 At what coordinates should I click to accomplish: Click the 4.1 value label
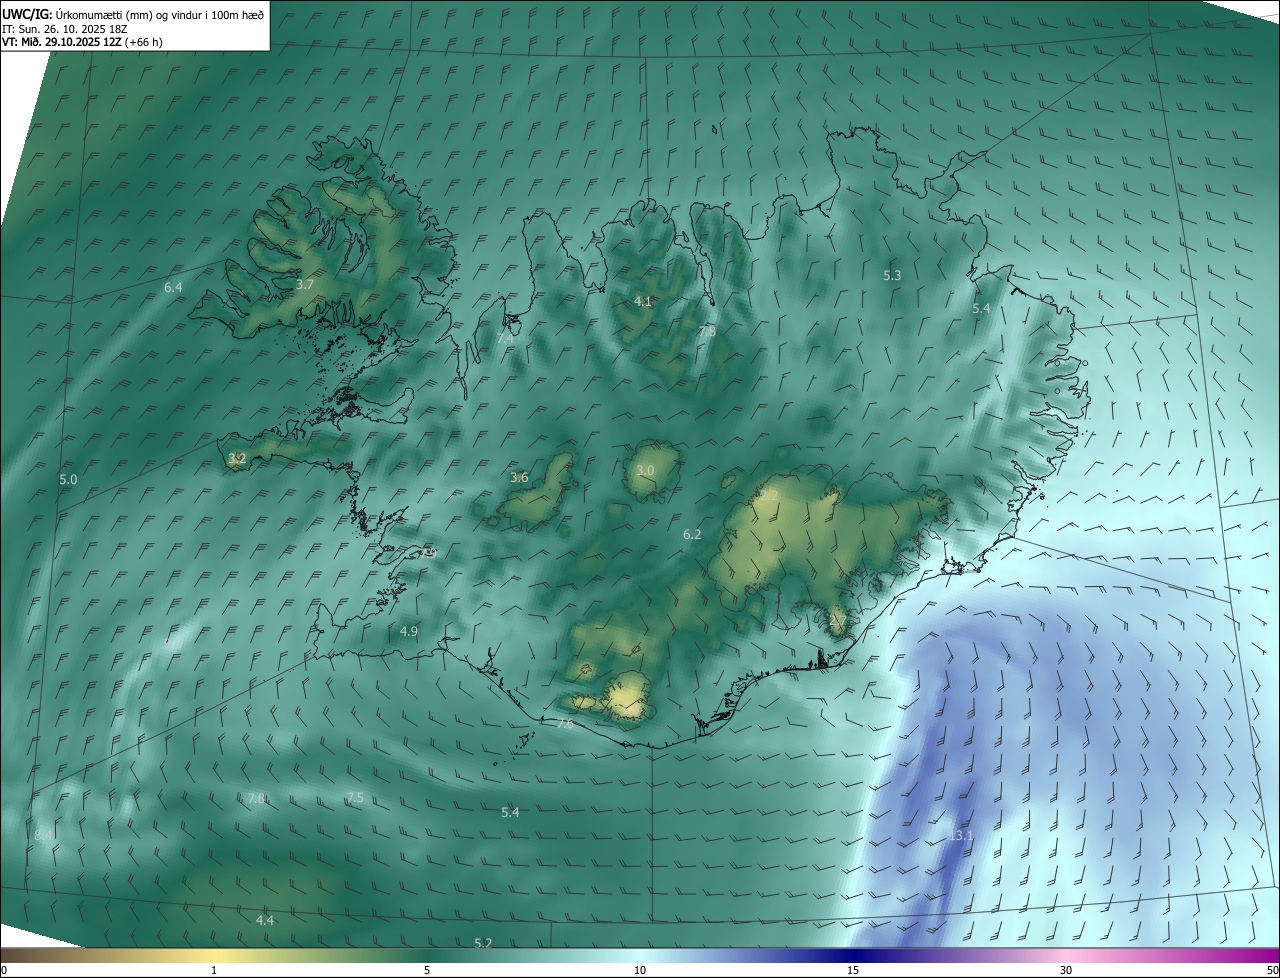coord(643,301)
